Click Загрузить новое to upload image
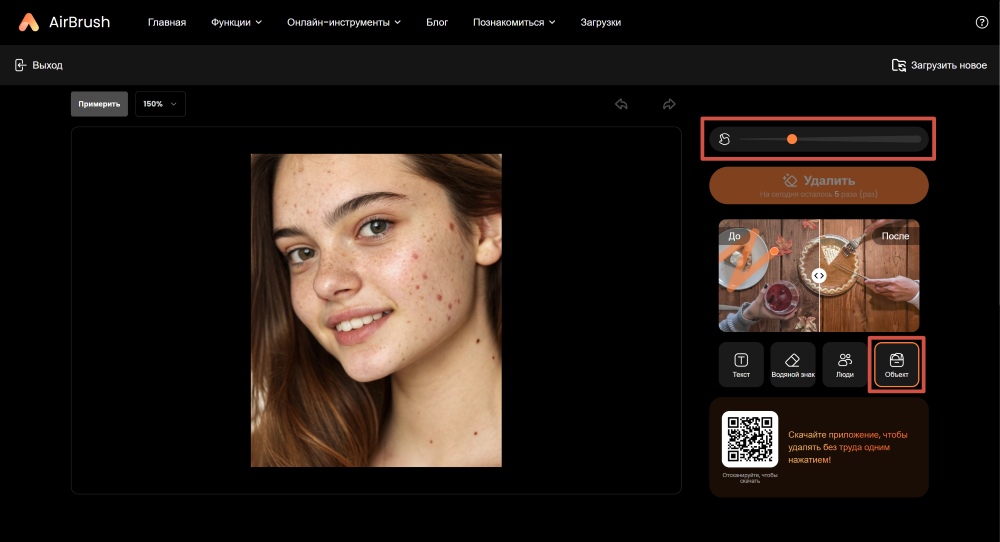This screenshot has width=1000, height=542. tap(939, 65)
